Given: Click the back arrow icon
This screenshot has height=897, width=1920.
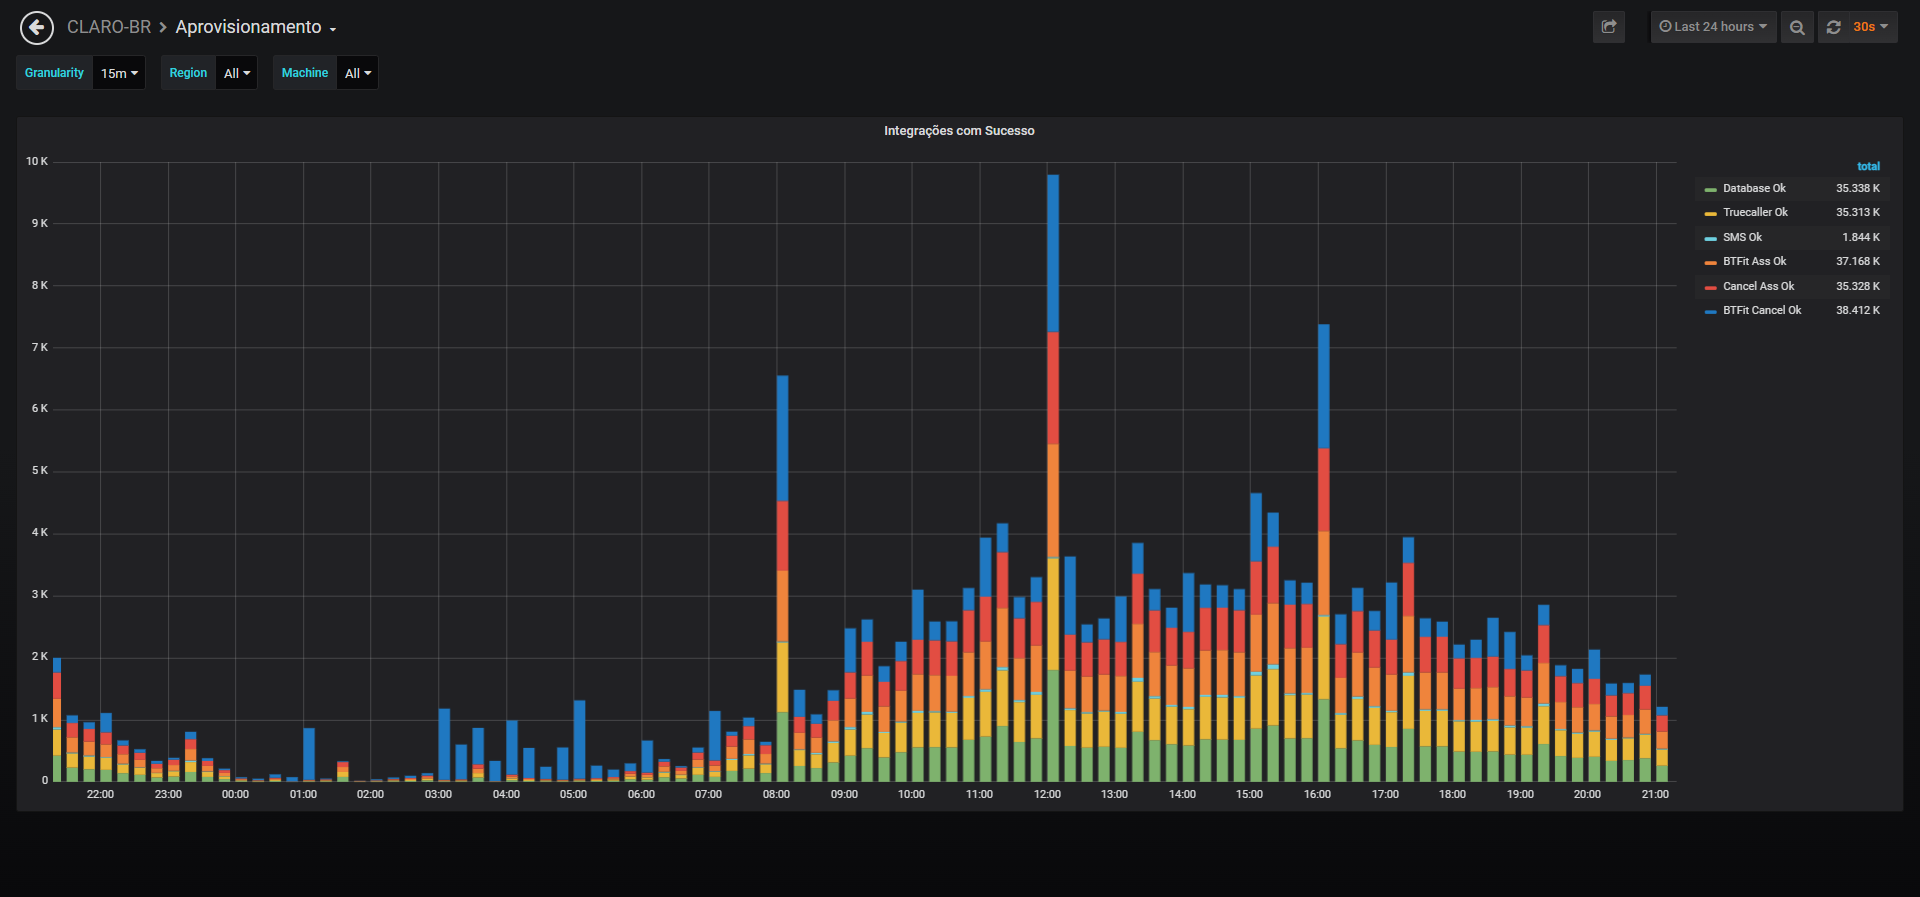Looking at the screenshot, I should pos(37,27).
